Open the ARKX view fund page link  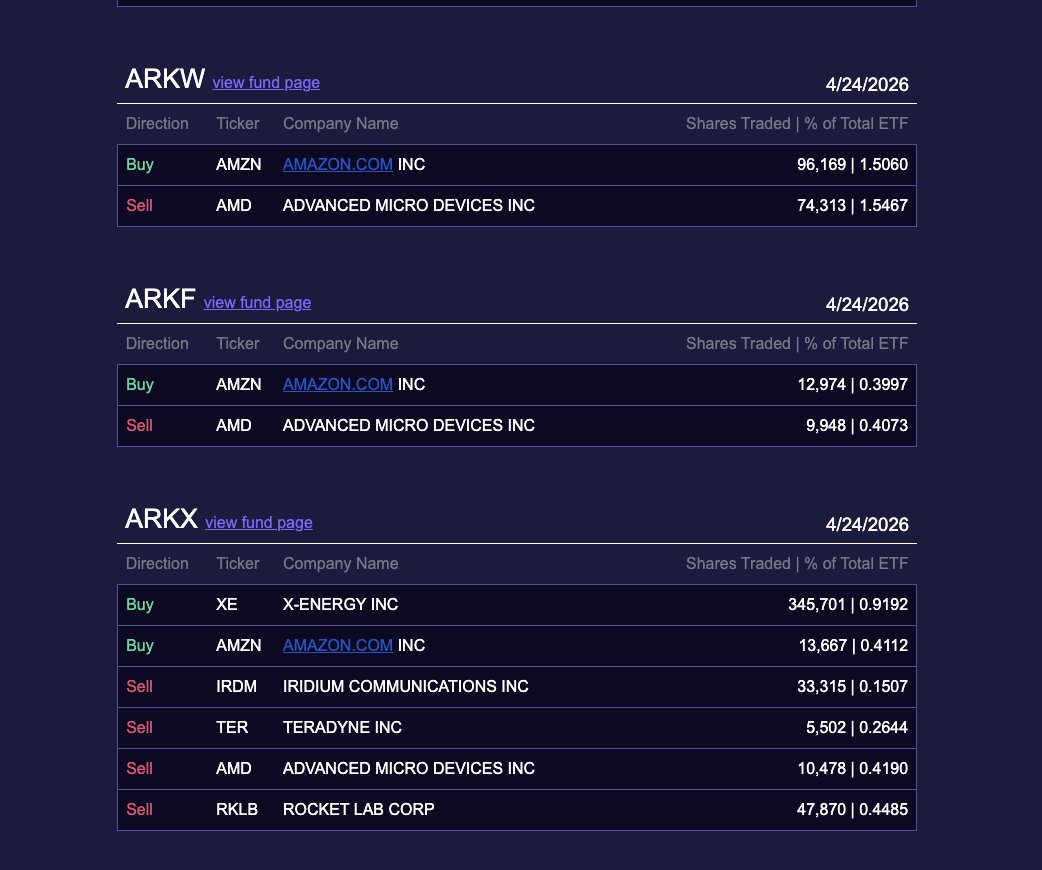pyautogui.click(x=259, y=523)
